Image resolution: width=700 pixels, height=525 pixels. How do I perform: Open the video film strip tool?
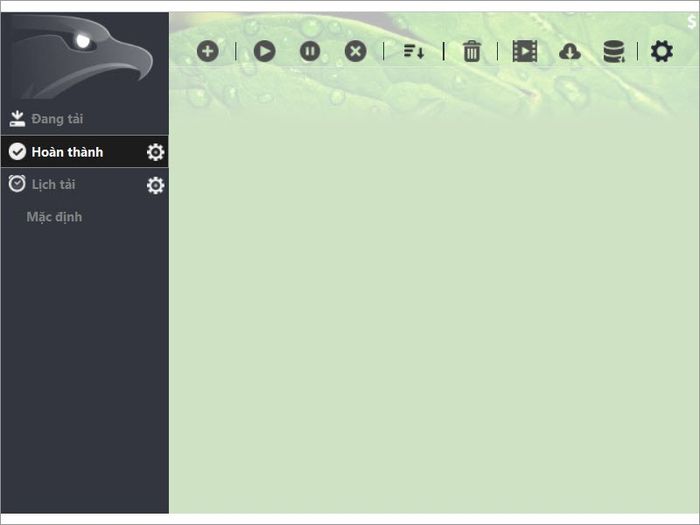click(525, 51)
